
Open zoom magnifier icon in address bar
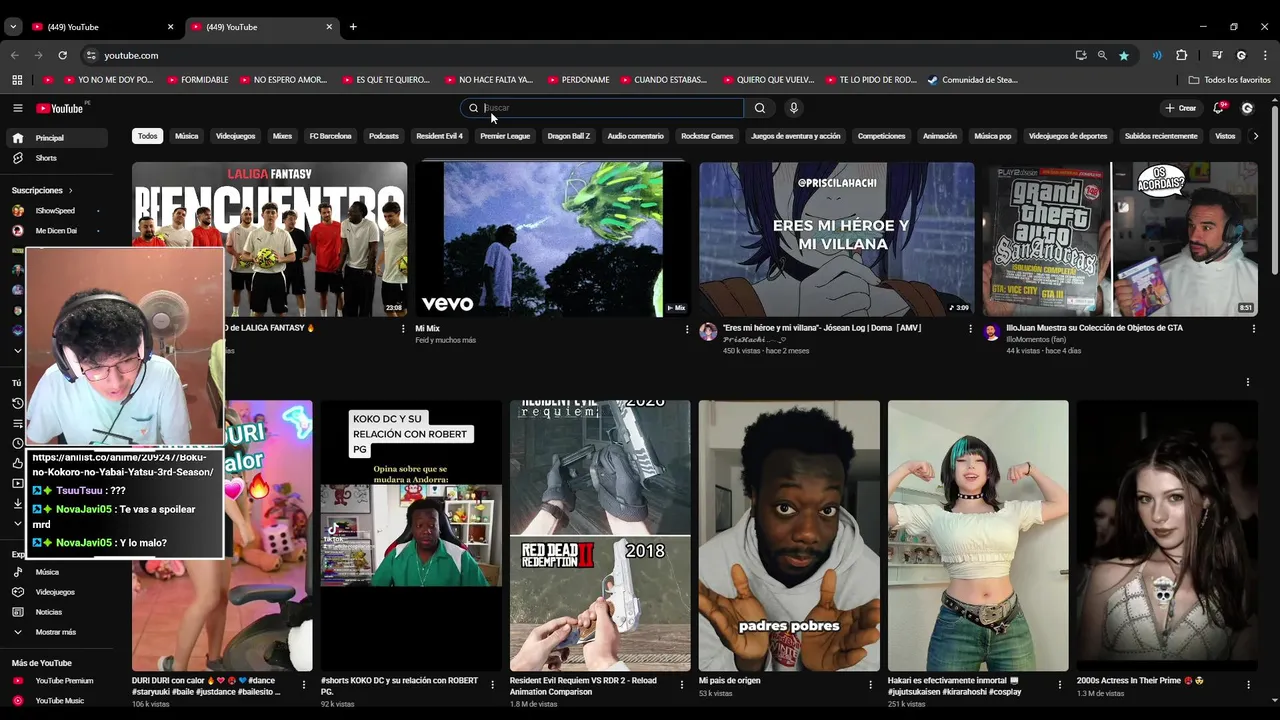[1102, 56]
